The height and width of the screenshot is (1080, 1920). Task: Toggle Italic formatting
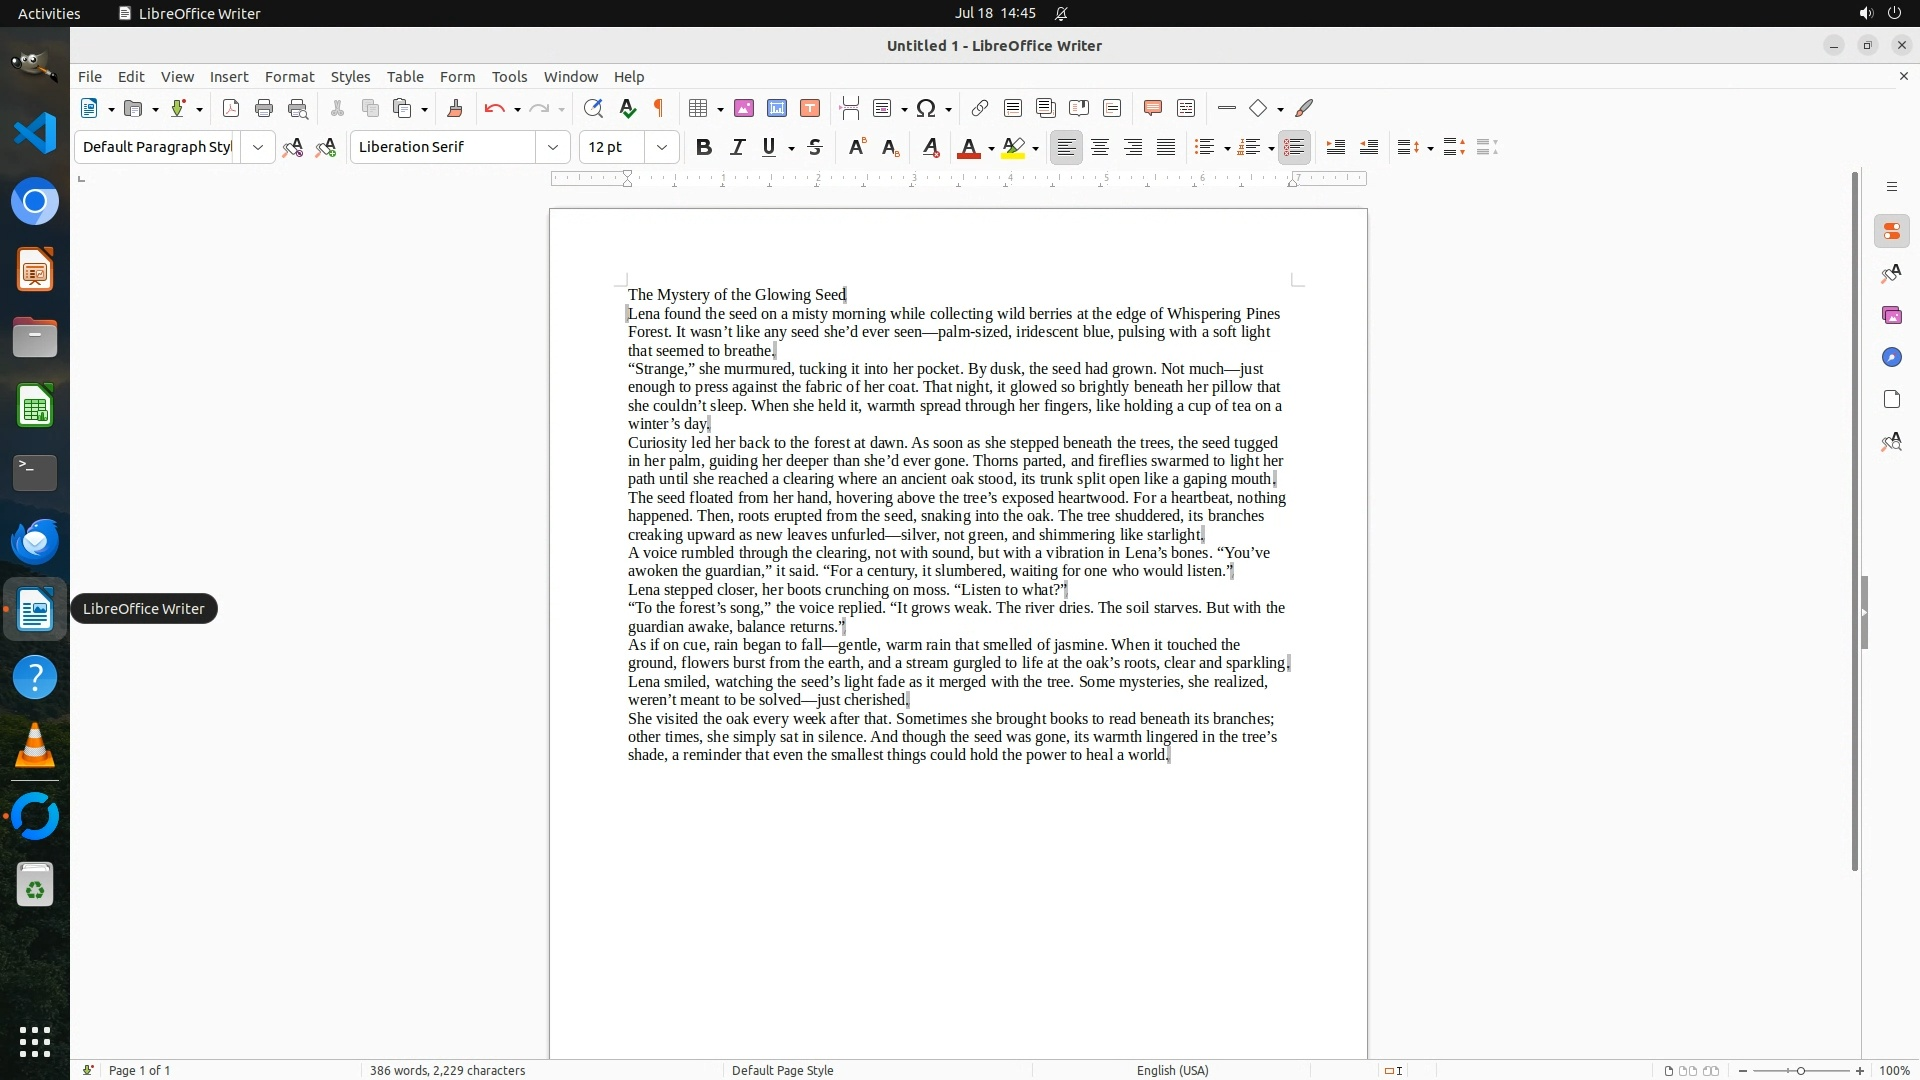pos(737,147)
